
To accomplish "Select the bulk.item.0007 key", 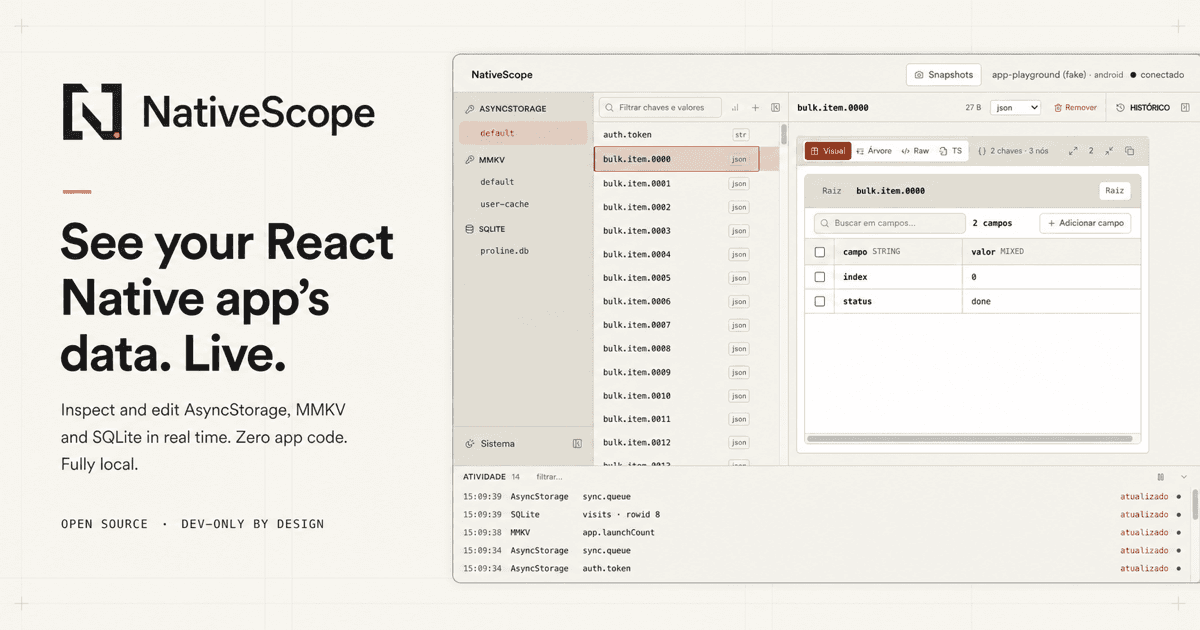I will pos(676,325).
